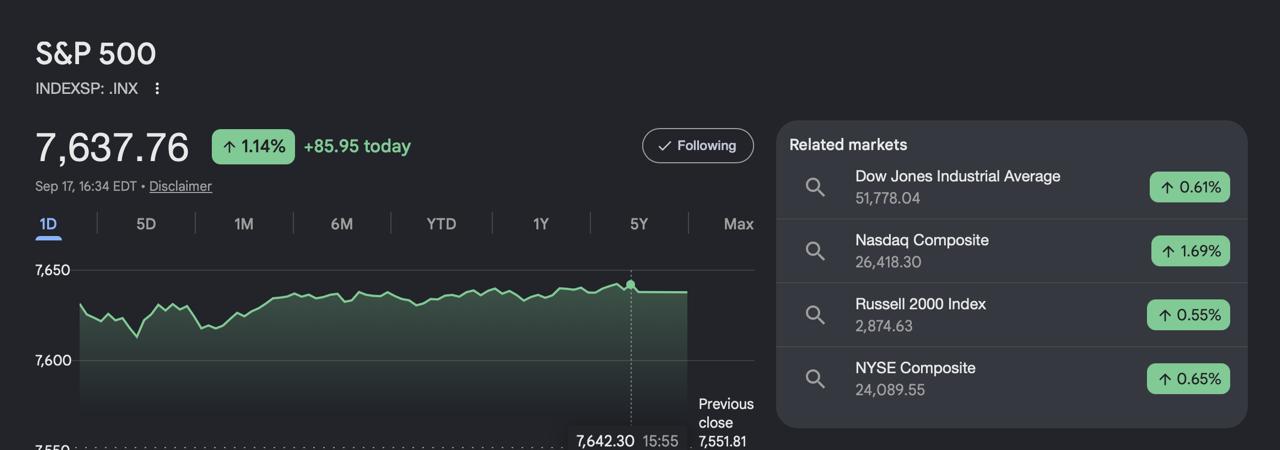Click the Nasdaq value 26,418.30
This screenshot has width=1280, height=450.
888,262
